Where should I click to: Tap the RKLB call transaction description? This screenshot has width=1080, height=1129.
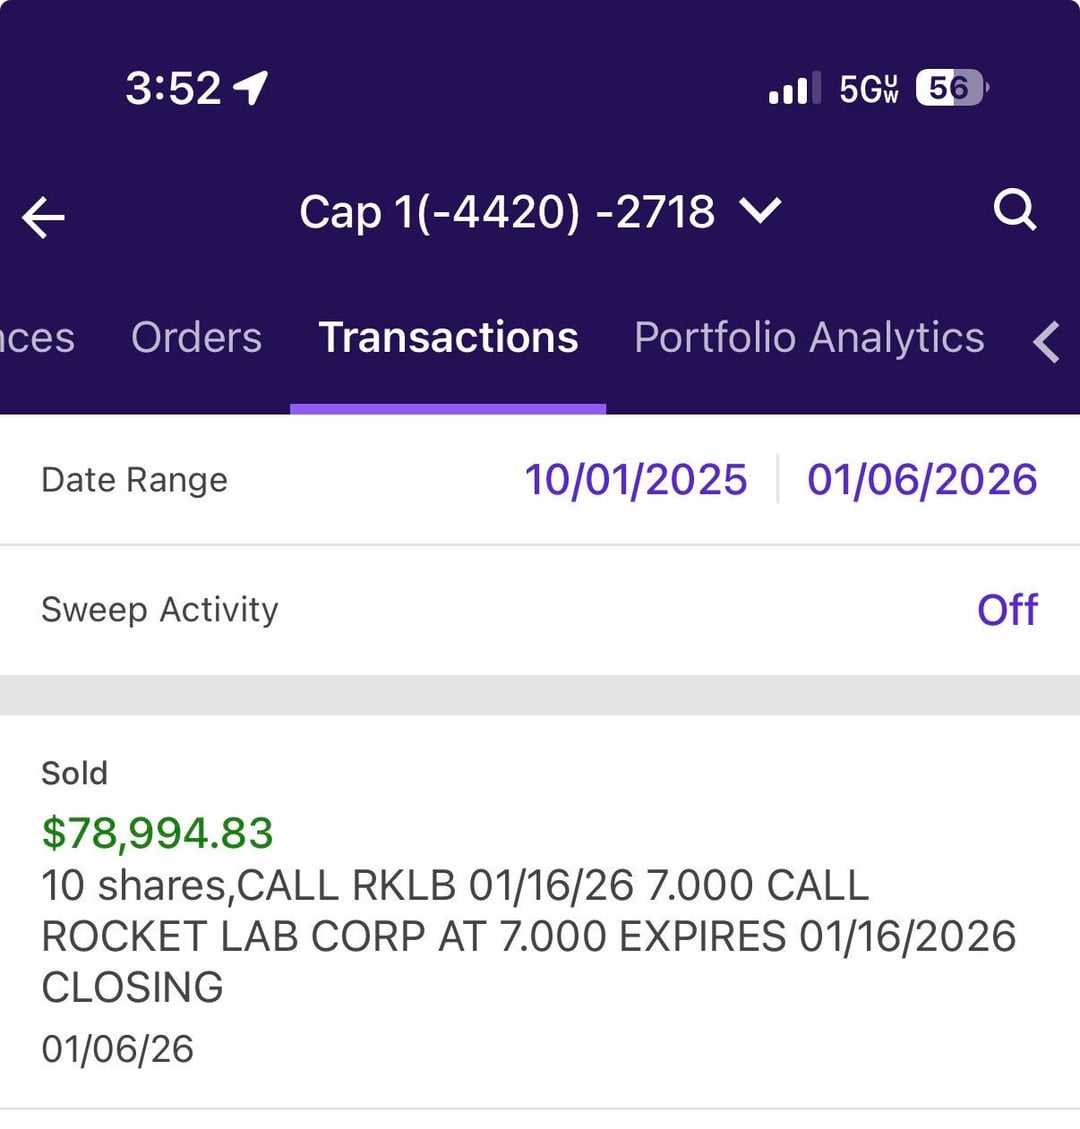point(528,936)
